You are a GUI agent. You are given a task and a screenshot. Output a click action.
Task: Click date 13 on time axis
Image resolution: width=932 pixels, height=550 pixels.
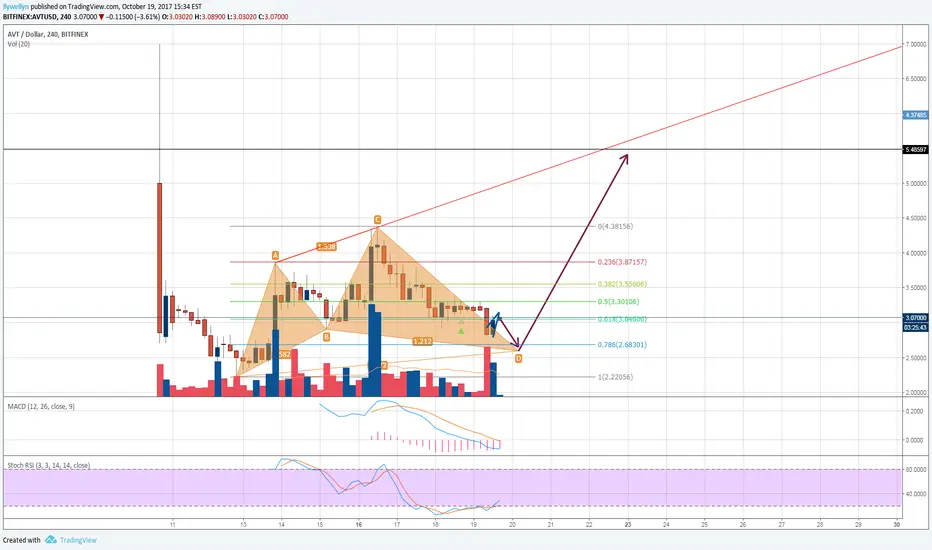coord(243,524)
